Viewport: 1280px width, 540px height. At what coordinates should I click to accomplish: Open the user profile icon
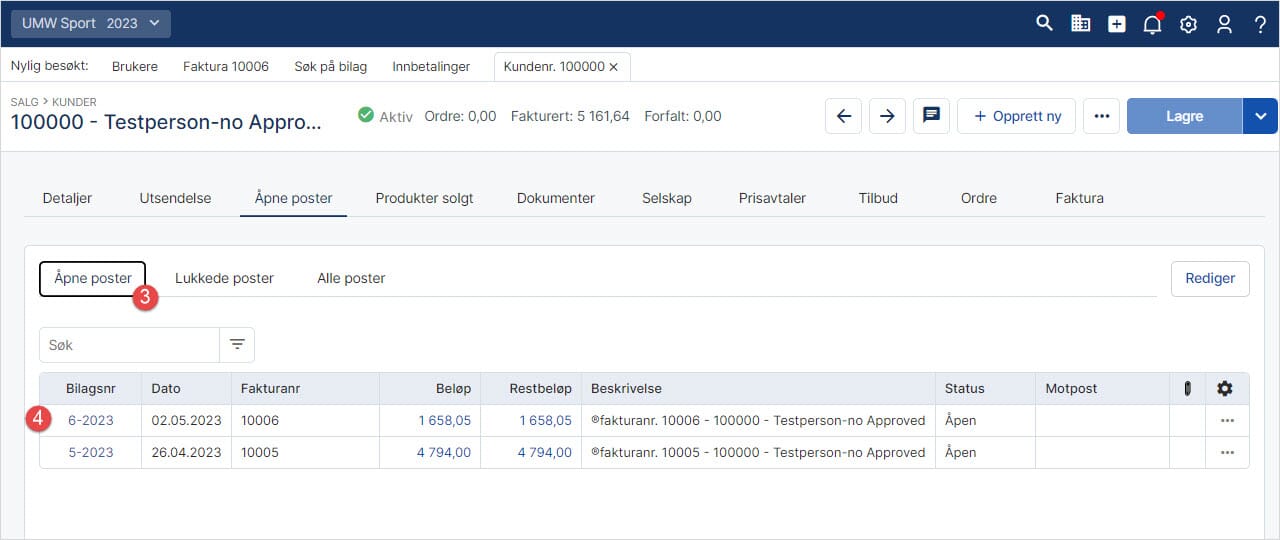point(1224,25)
